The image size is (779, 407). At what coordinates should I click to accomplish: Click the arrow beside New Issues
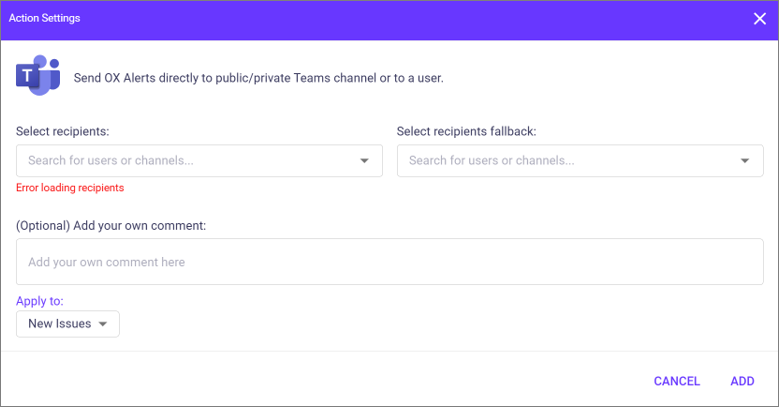coord(103,324)
